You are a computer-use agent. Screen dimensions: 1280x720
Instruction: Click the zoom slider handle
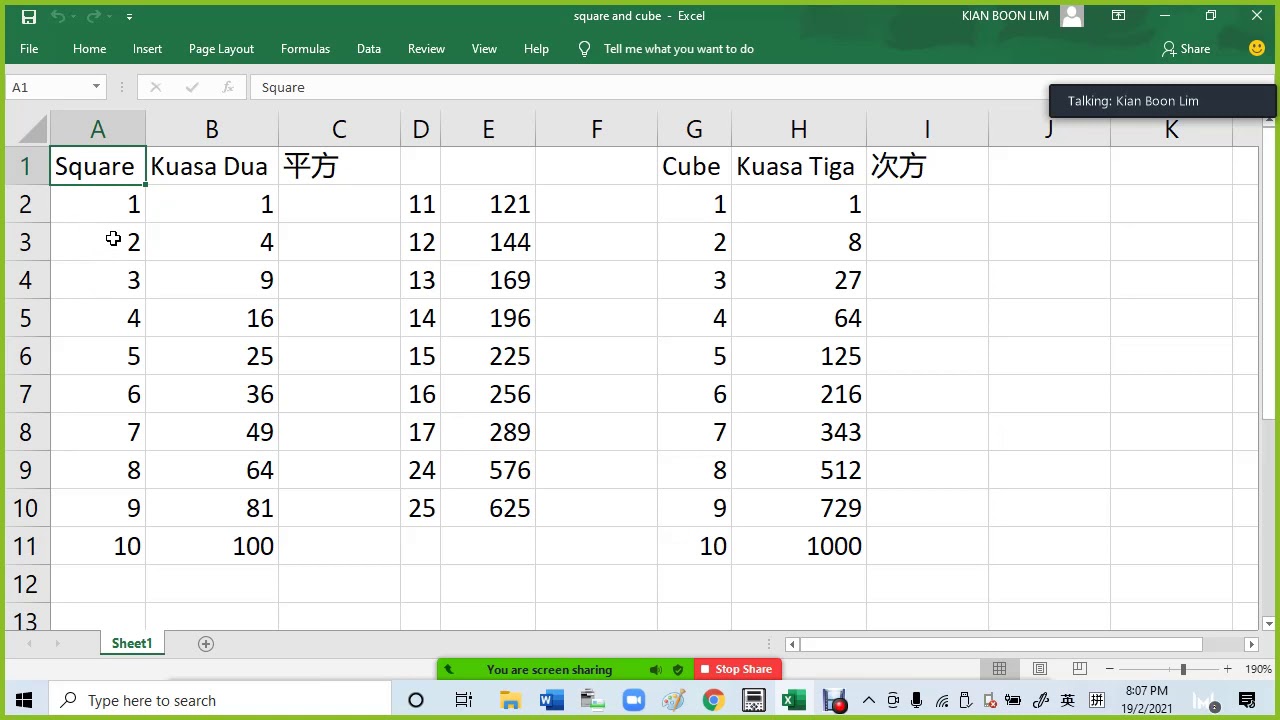coord(1183,669)
